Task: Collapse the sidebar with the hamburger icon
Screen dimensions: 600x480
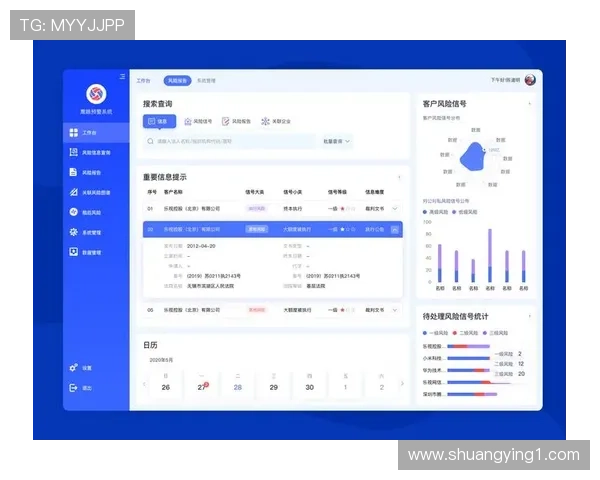Action: coord(122,77)
